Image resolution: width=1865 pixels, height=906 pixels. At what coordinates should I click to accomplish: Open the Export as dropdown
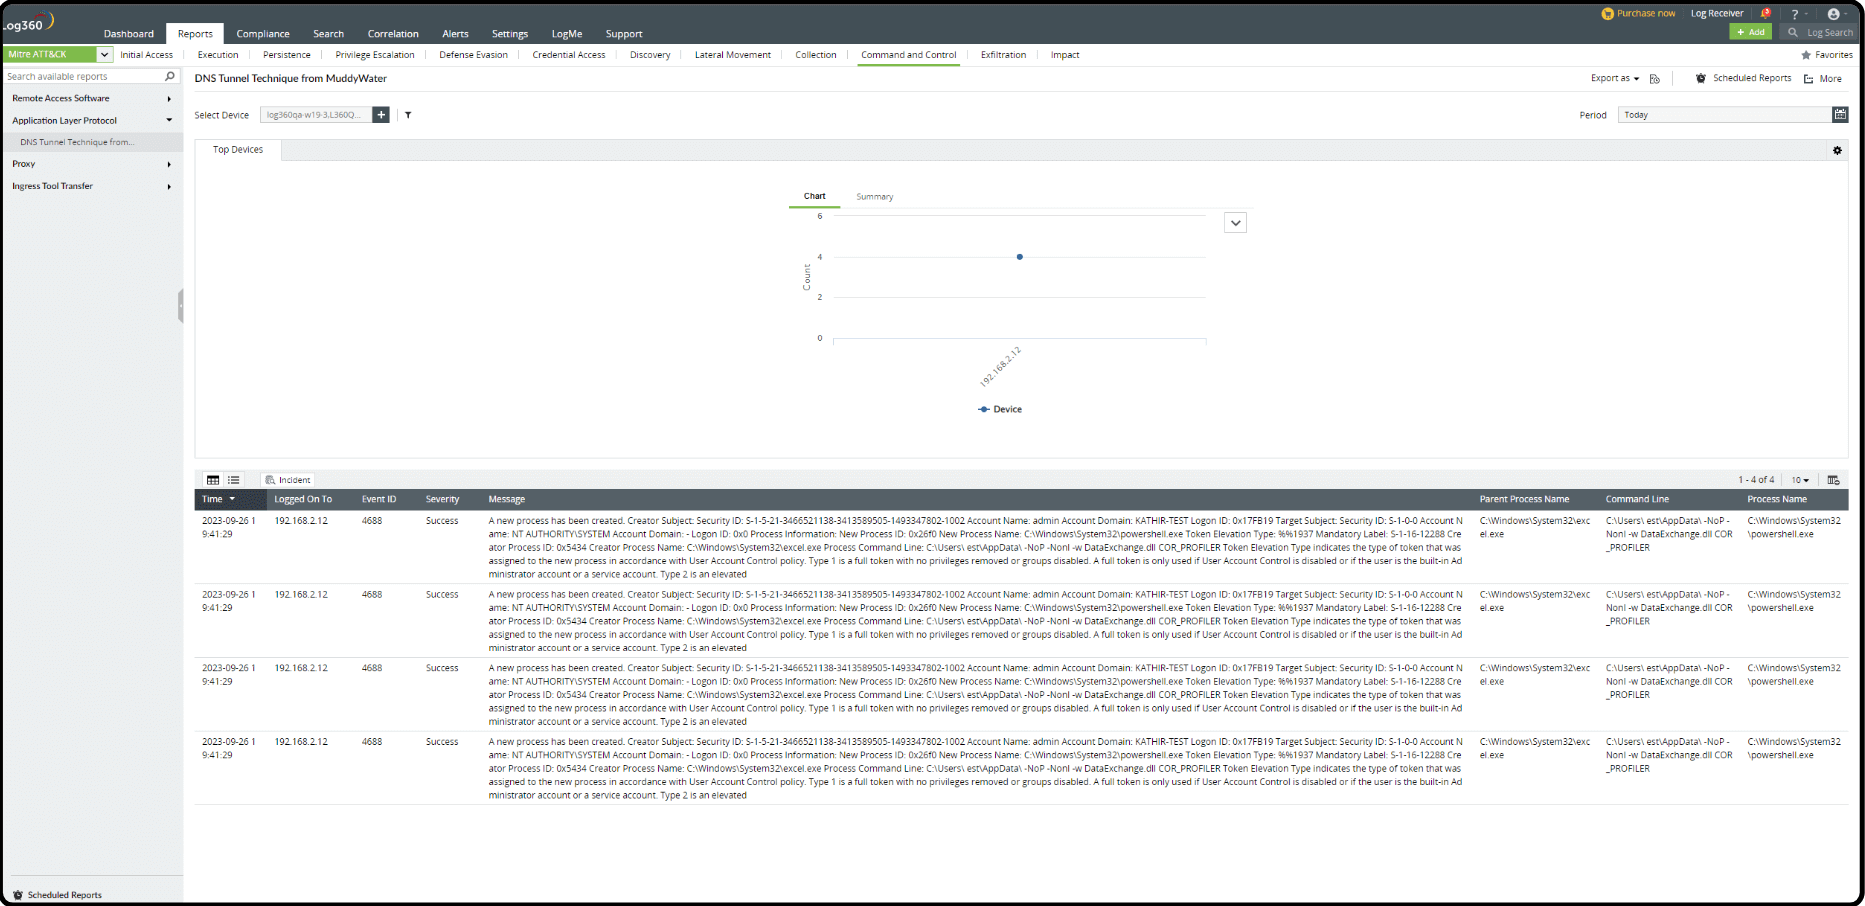tap(1615, 78)
